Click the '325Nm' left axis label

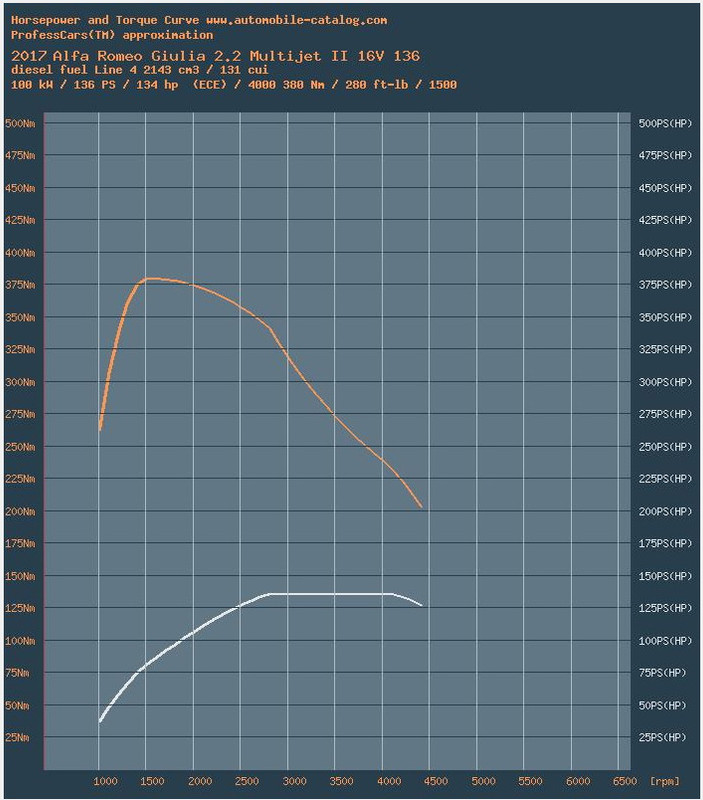pyautogui.click(x=20, y=350)
